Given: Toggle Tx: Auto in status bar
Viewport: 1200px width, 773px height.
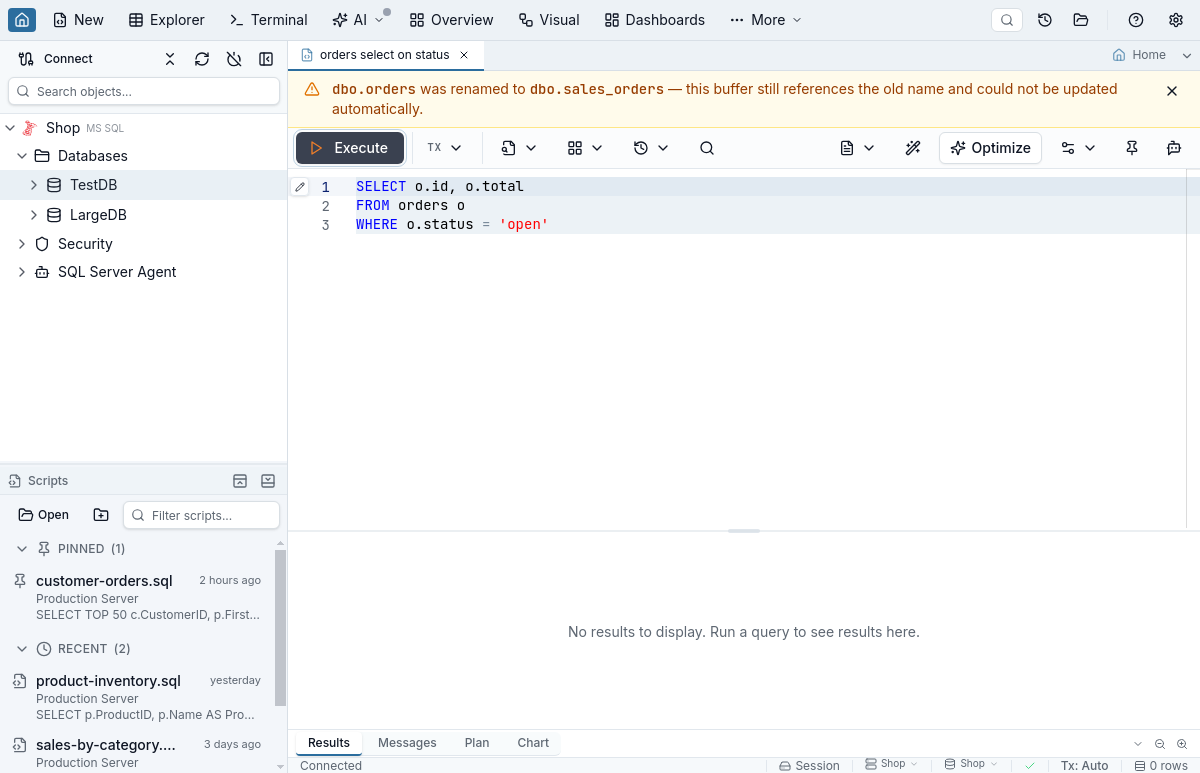Looking at the screenshot, I should tap(1084, 765).
